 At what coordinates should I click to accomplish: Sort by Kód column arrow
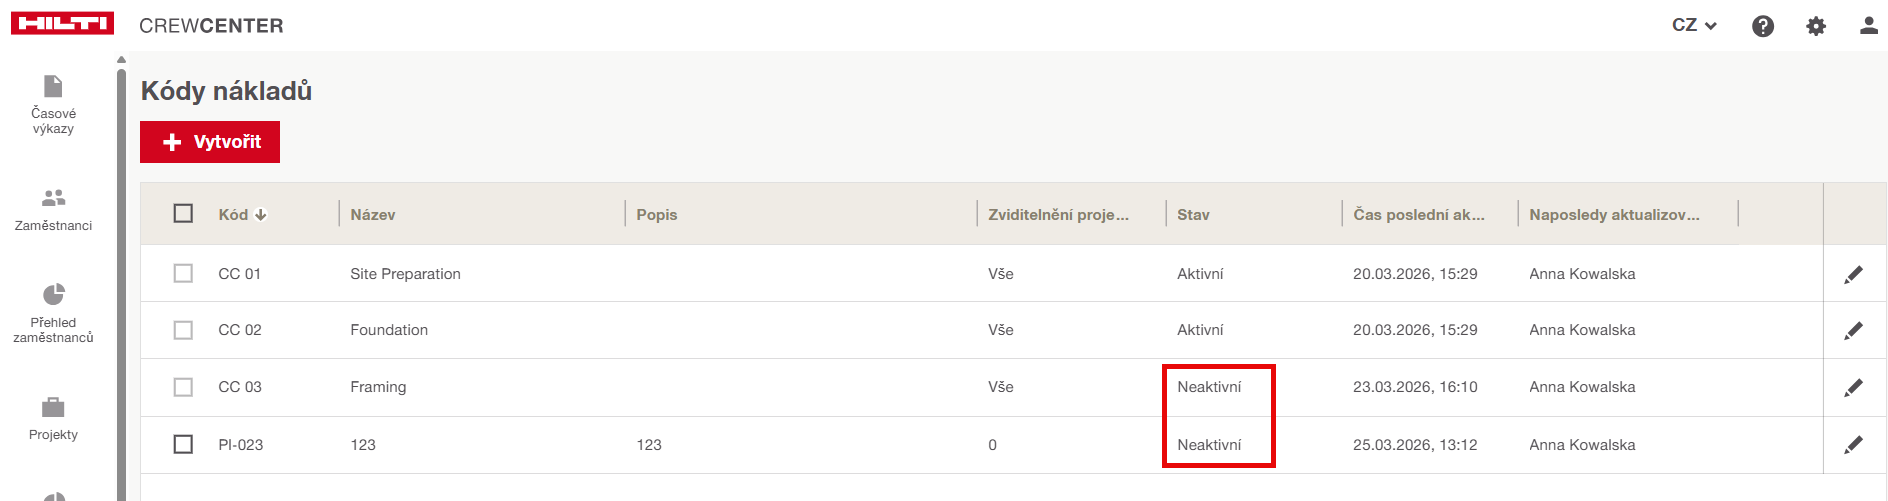pos(261,214)
